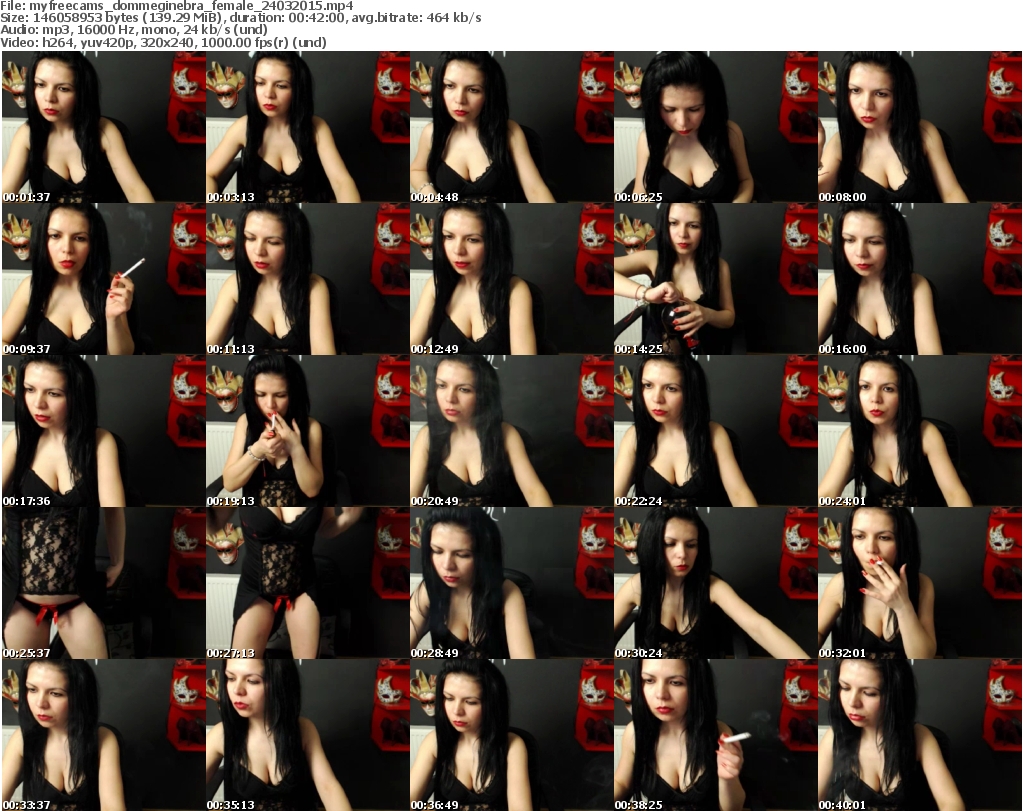This screenshot has height=811, width=1024.
Task: Open the 00:14:25 preview frame
Action: coord(716,279)
